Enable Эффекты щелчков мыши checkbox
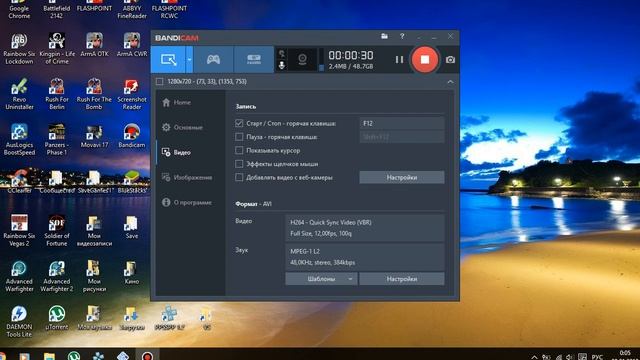The image size is (640, 360). [x=239, y=164]
